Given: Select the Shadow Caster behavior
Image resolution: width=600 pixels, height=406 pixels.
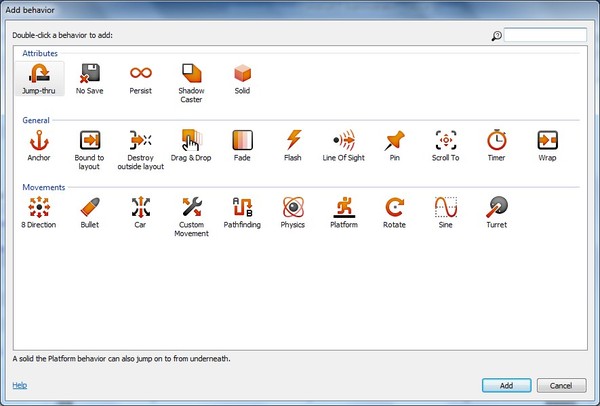Looking at the screenshot, I should click(191, 74).
